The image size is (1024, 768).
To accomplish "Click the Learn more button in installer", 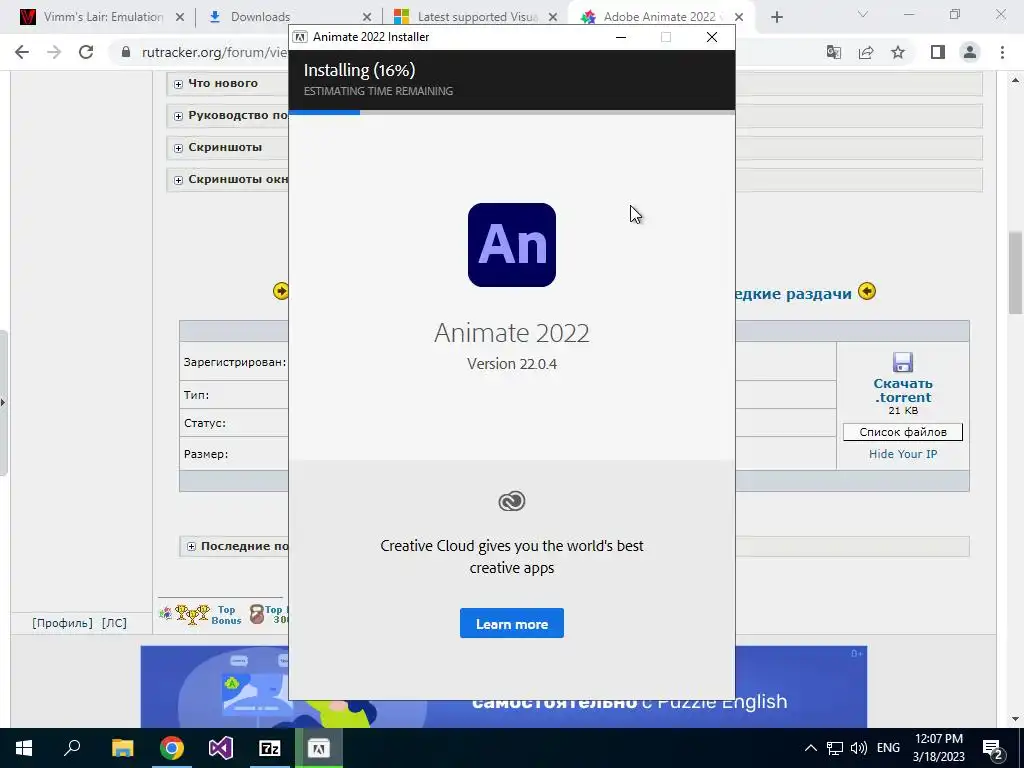I will point(511,623).
